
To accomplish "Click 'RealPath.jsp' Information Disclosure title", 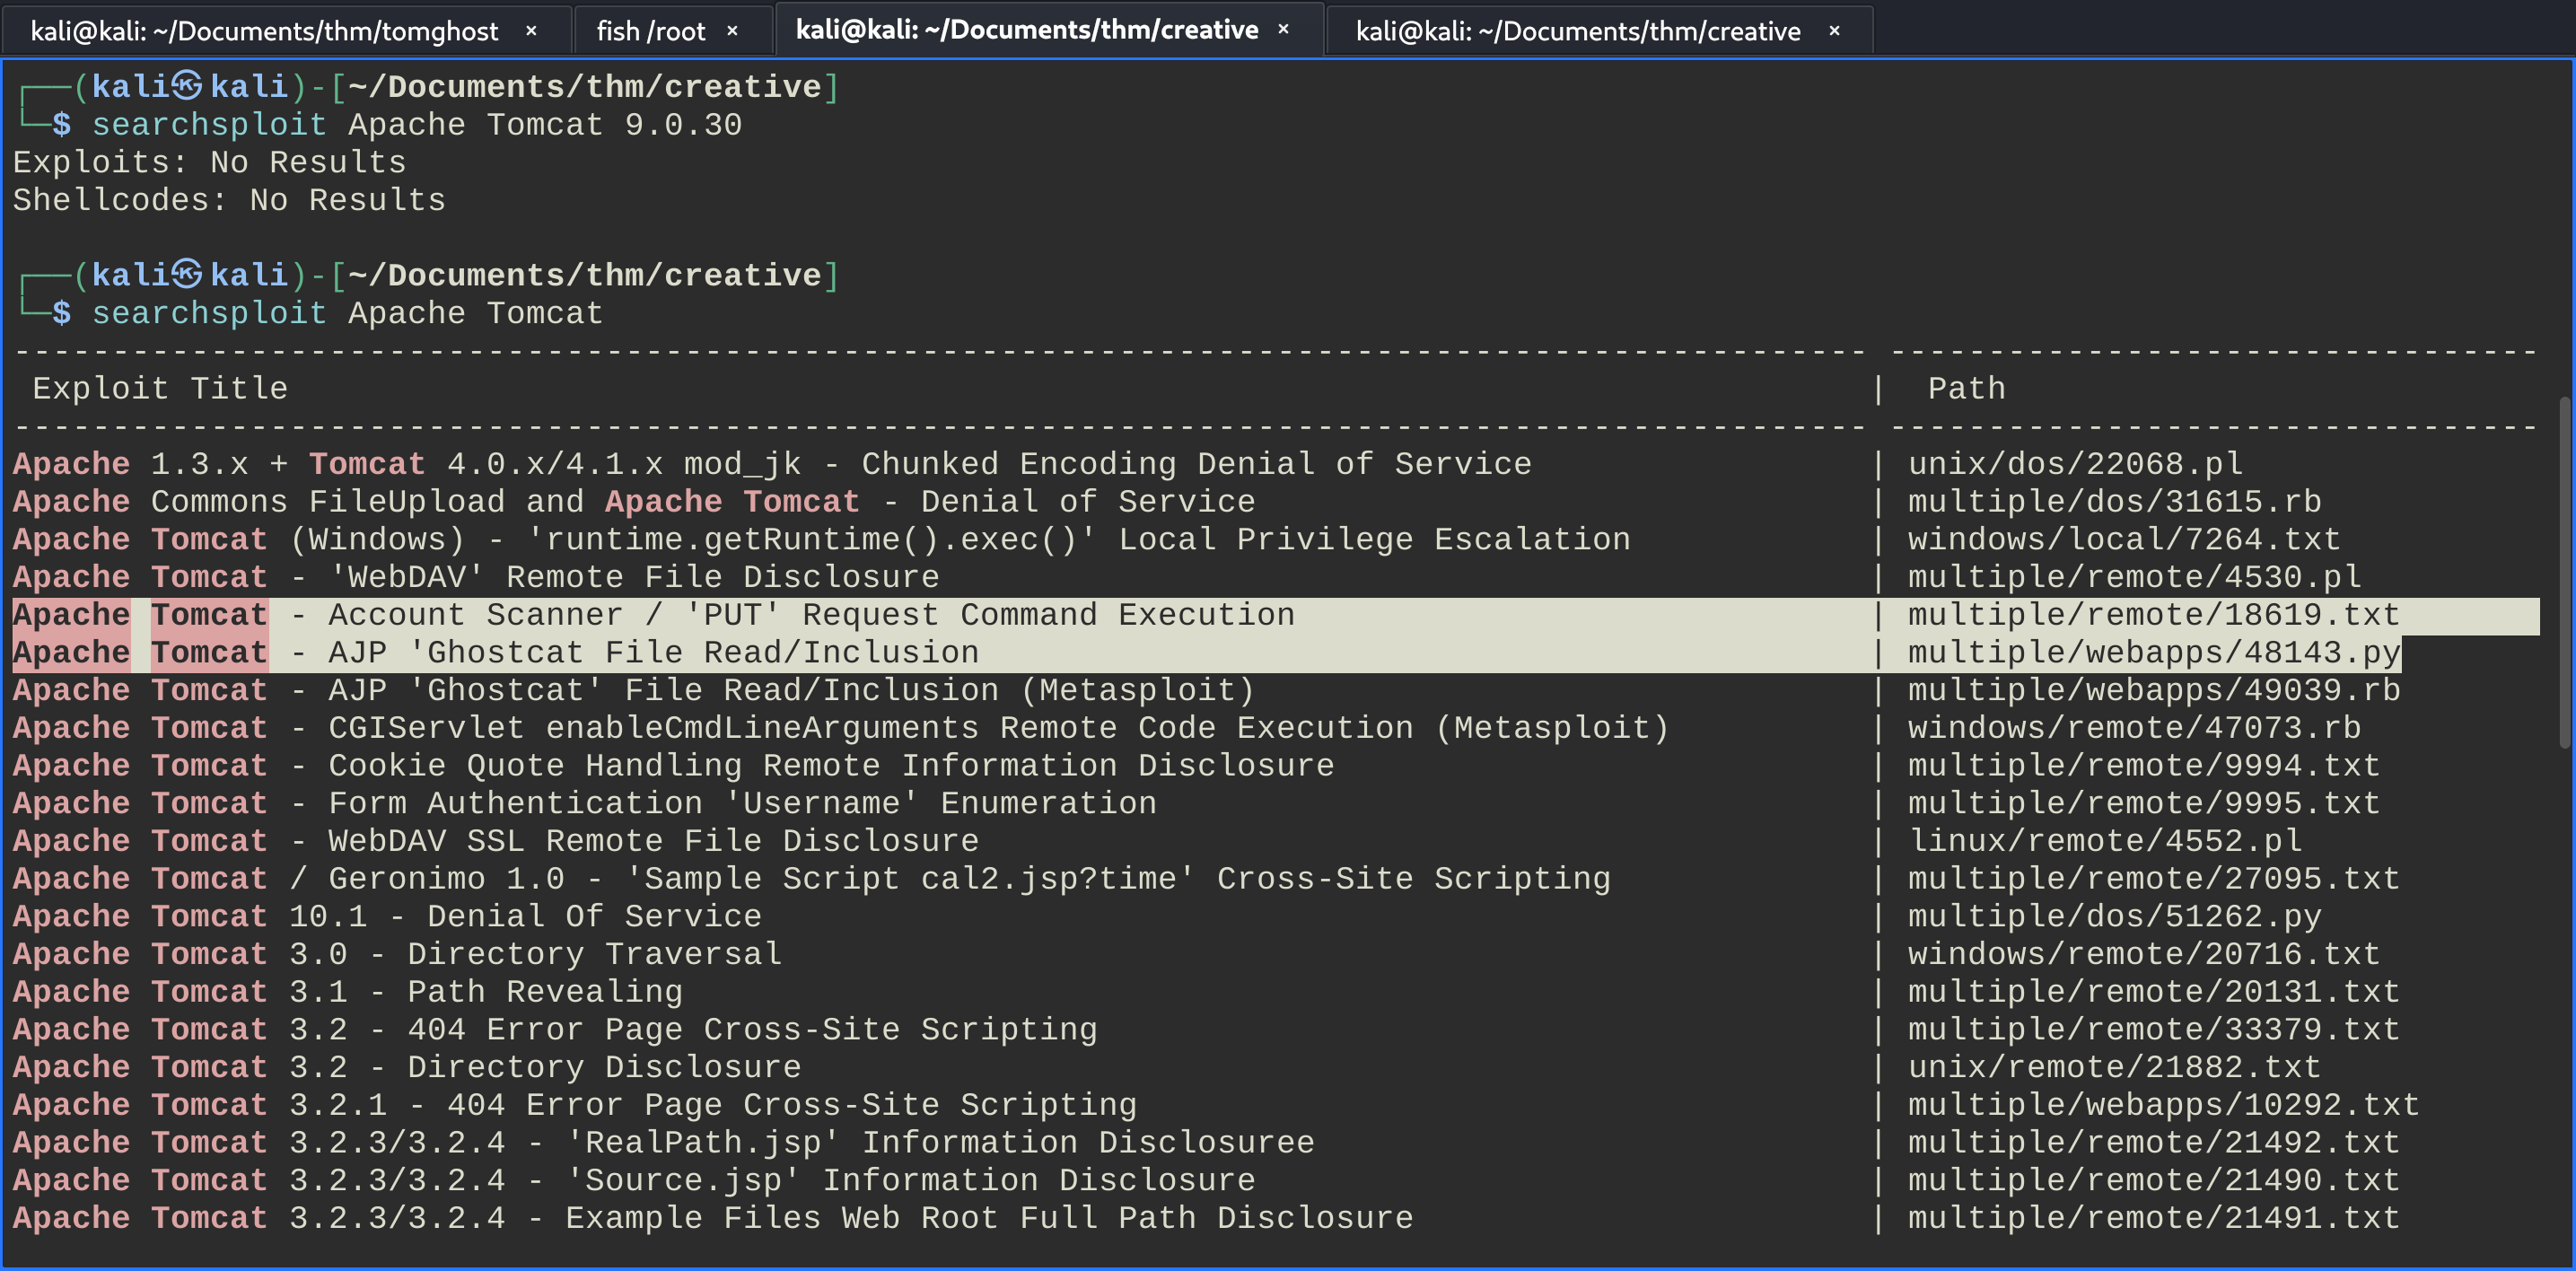I will pos(664,1142).
